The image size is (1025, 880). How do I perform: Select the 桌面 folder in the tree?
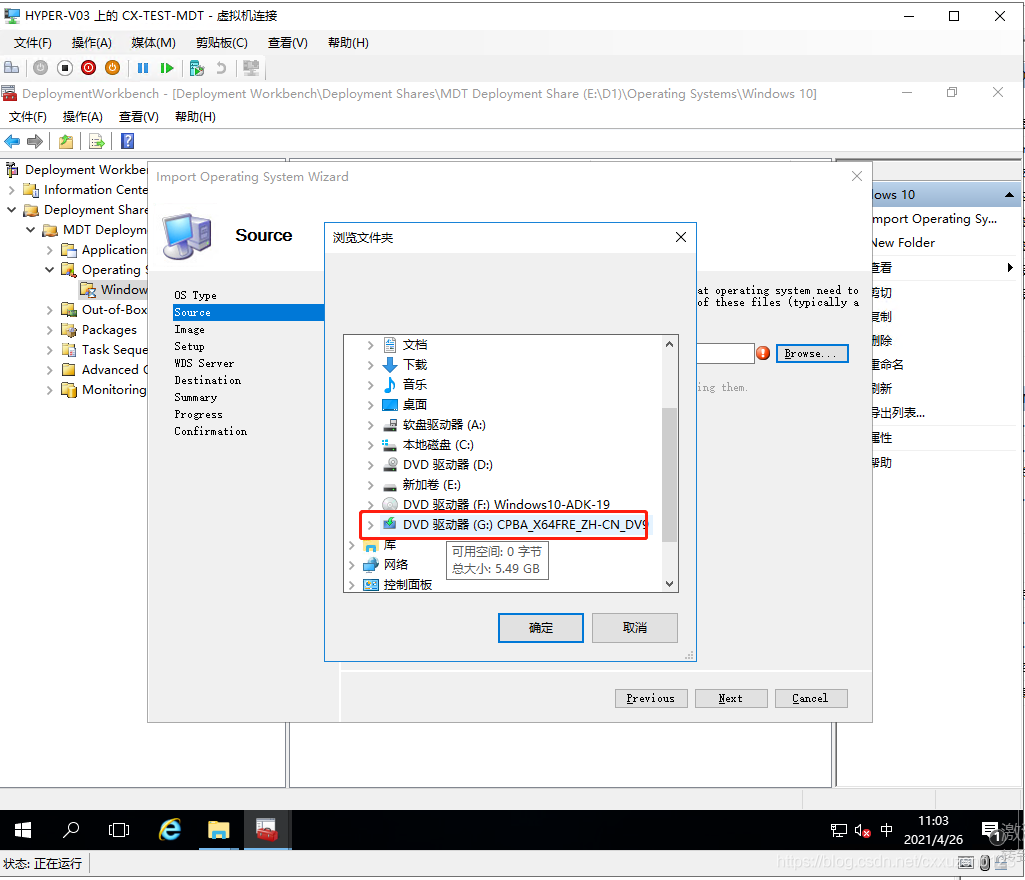point(414,405)
